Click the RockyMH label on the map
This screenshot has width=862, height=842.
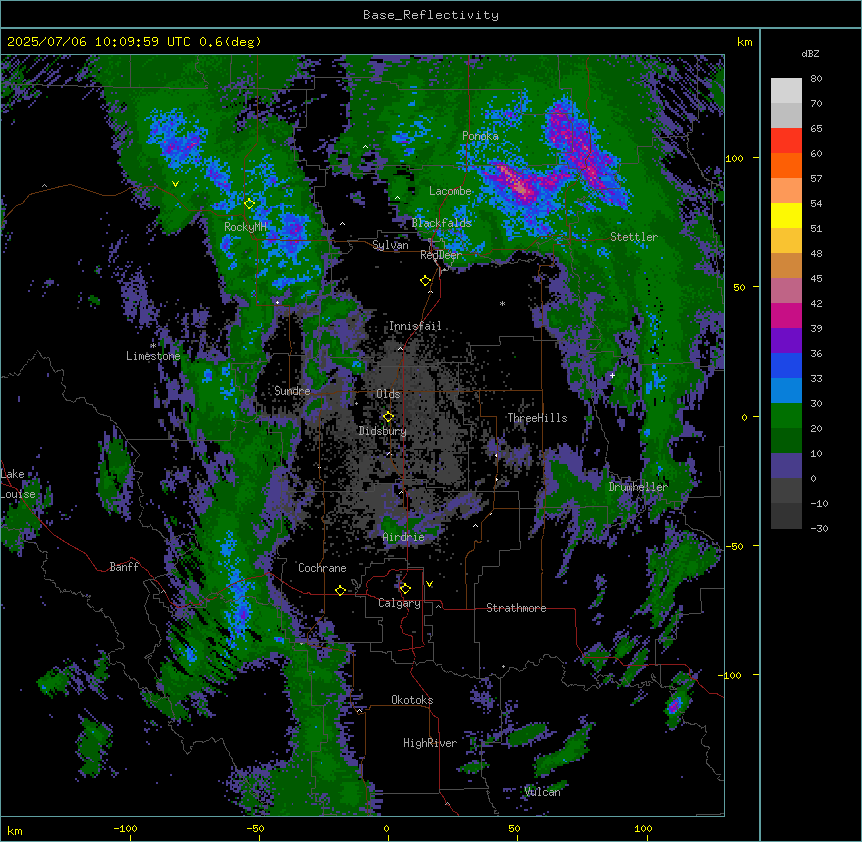245,227
